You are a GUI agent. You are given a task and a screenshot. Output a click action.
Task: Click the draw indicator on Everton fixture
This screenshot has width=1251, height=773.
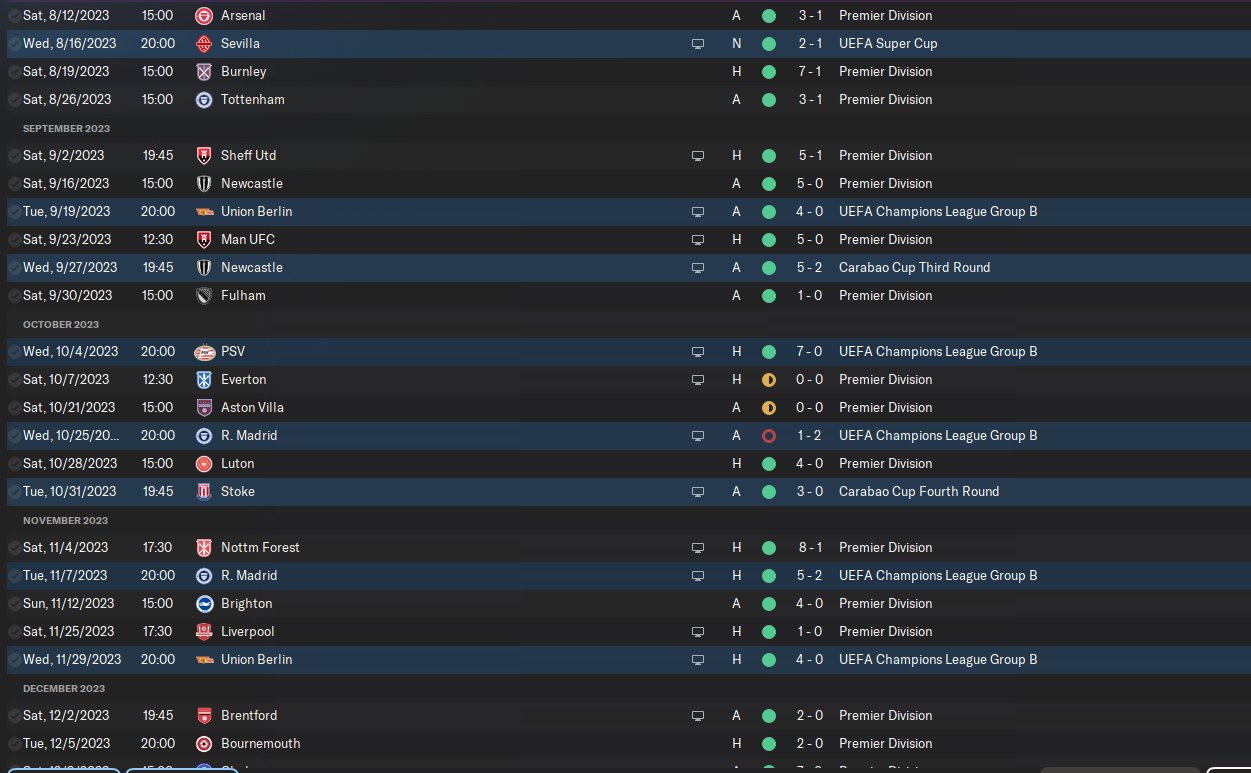[768, 380]
